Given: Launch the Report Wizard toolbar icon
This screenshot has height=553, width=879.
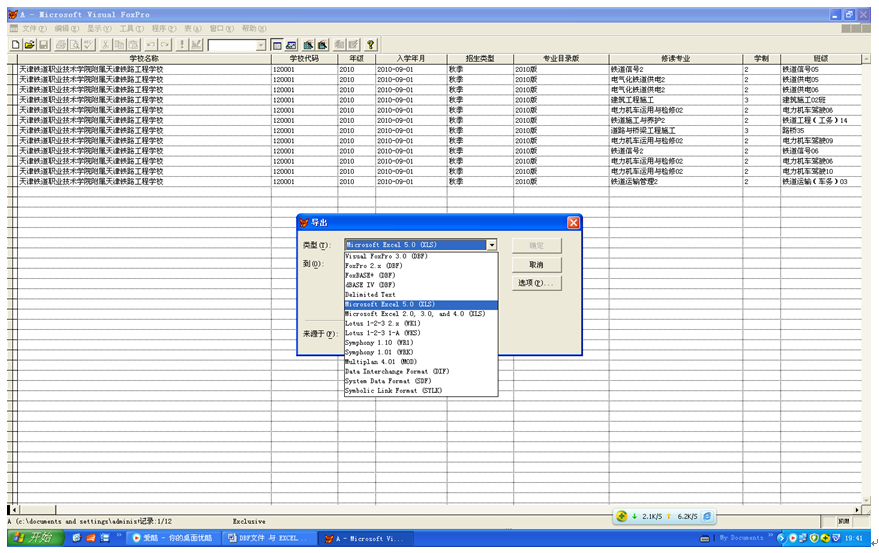Looking at the screenshot, I should tap(322, 45).
